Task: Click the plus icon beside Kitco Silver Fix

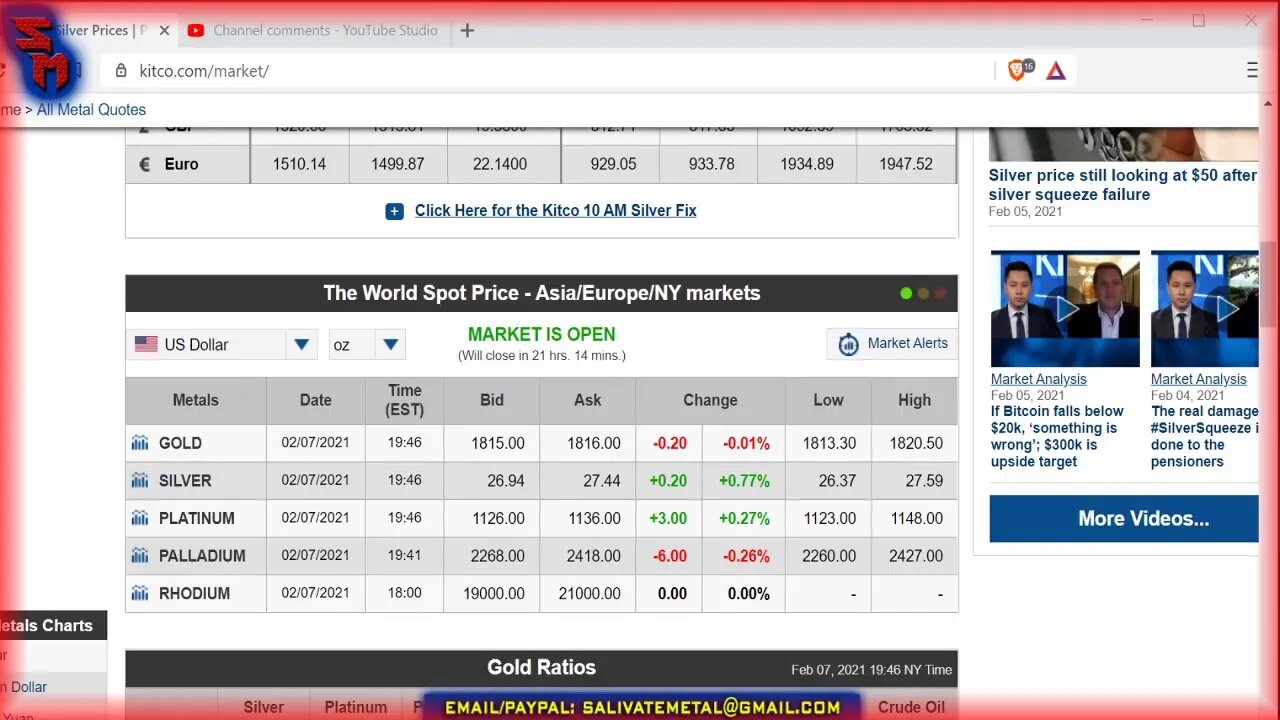Action: pos(394,211)
